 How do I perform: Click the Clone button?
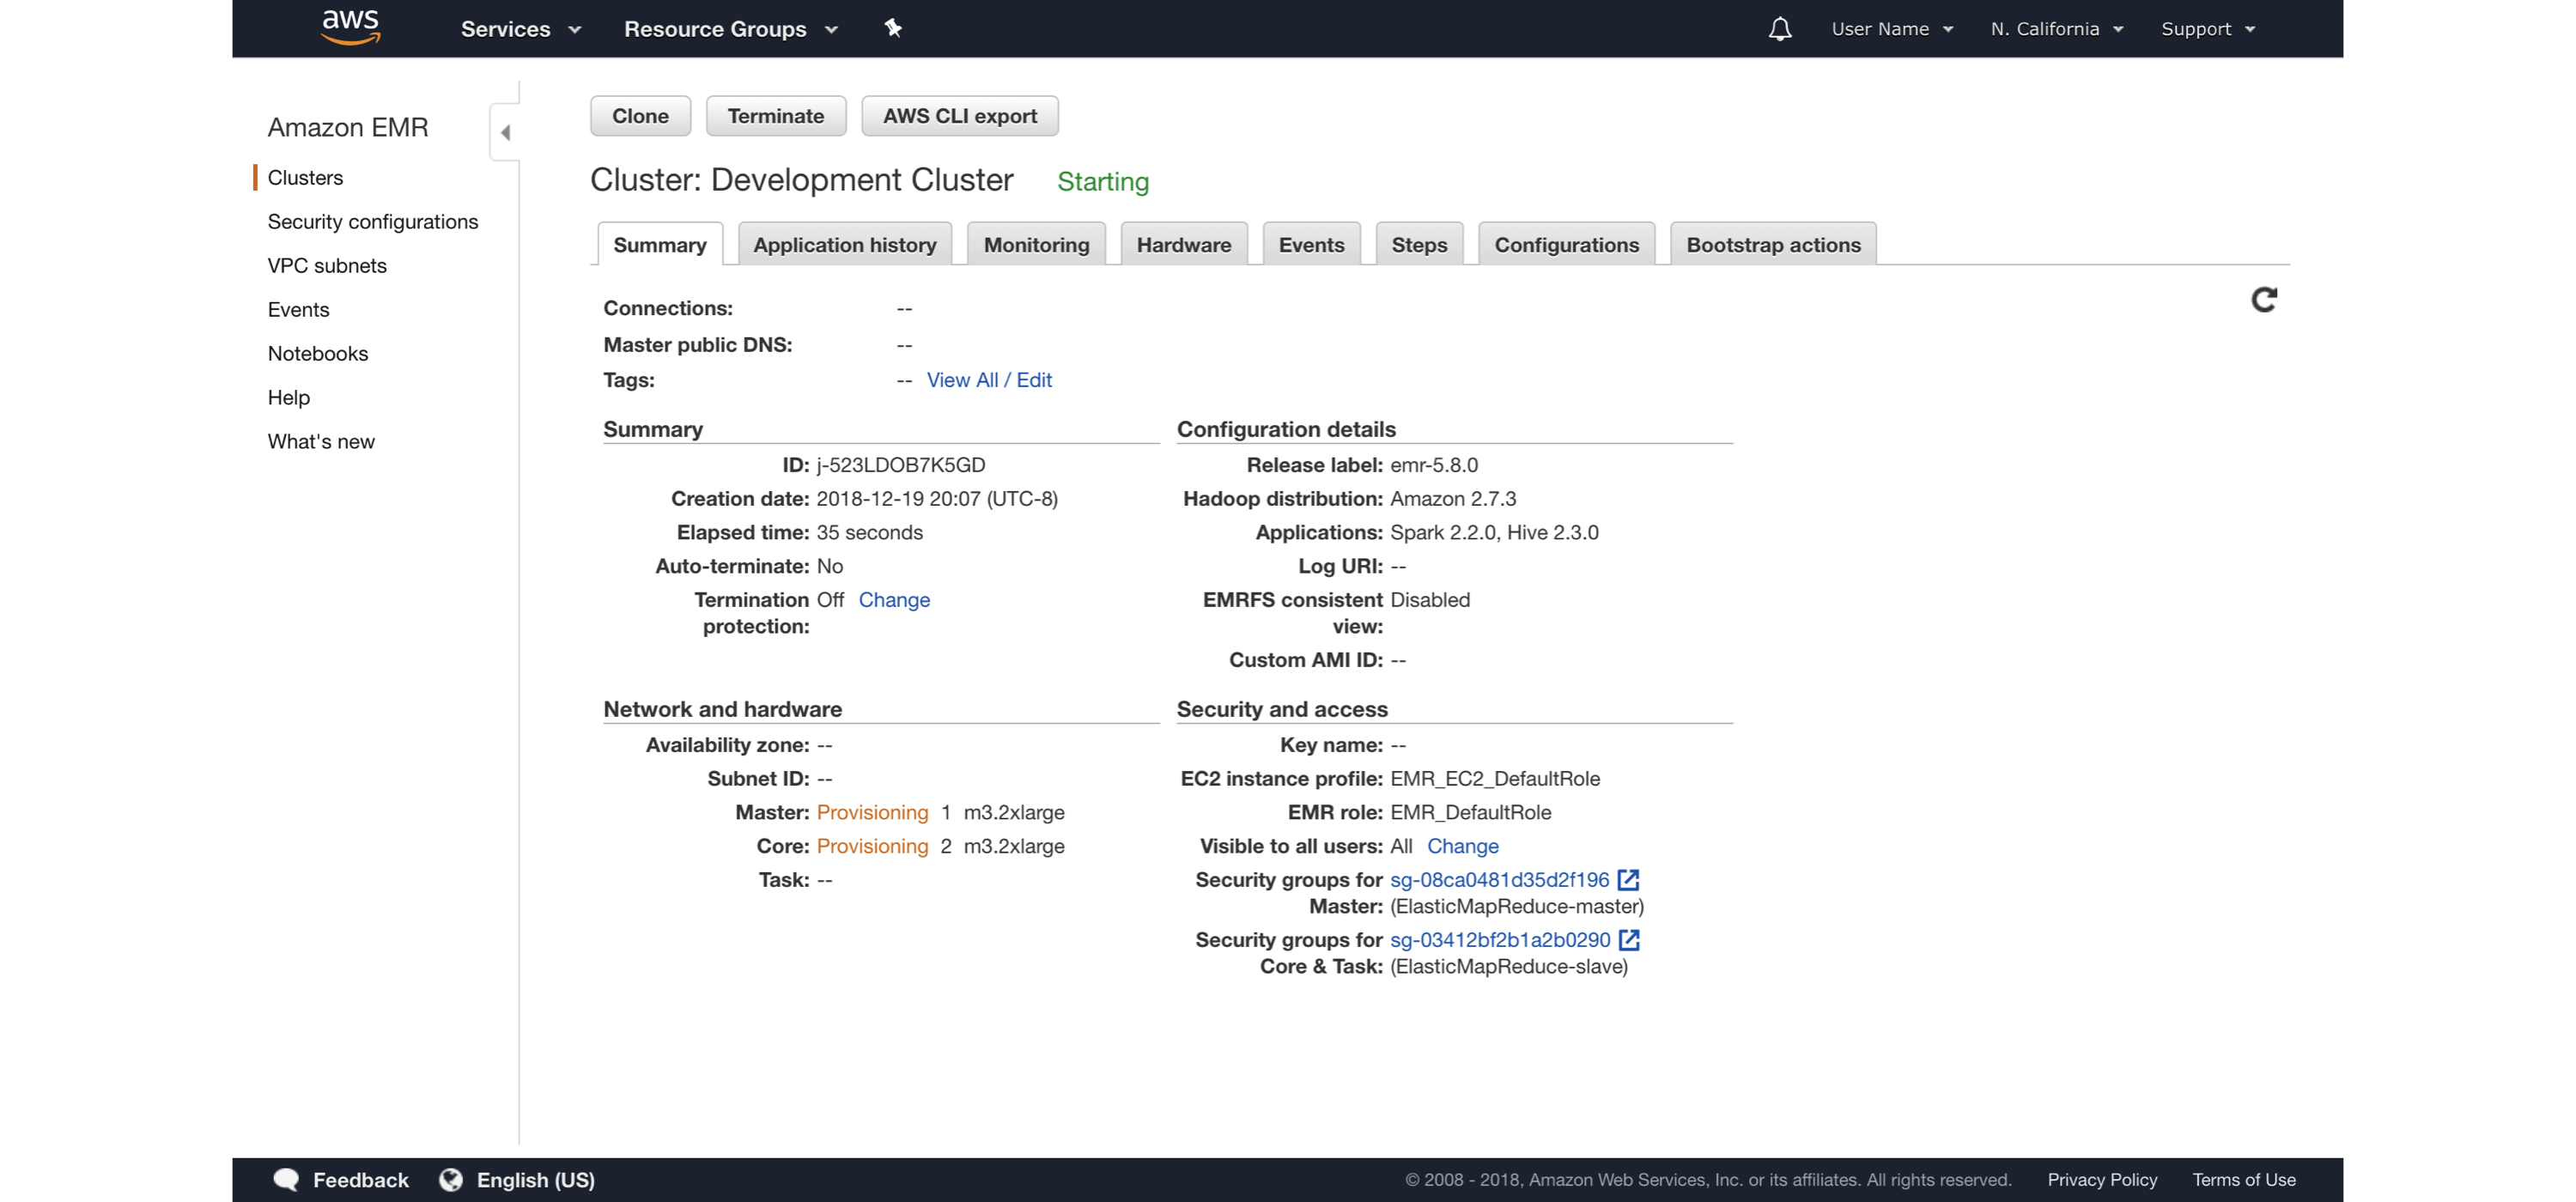641,116
